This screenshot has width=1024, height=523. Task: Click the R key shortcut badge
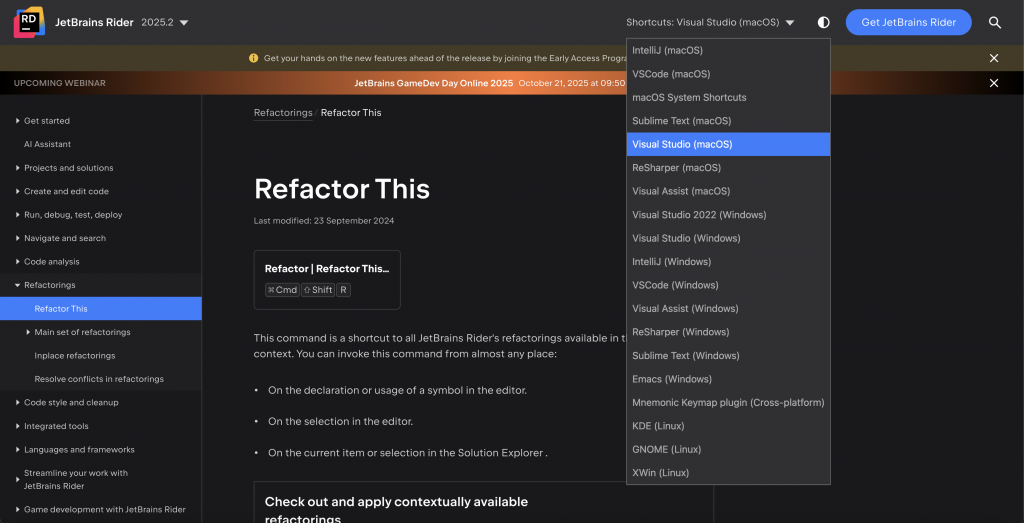tap(344, 290)
